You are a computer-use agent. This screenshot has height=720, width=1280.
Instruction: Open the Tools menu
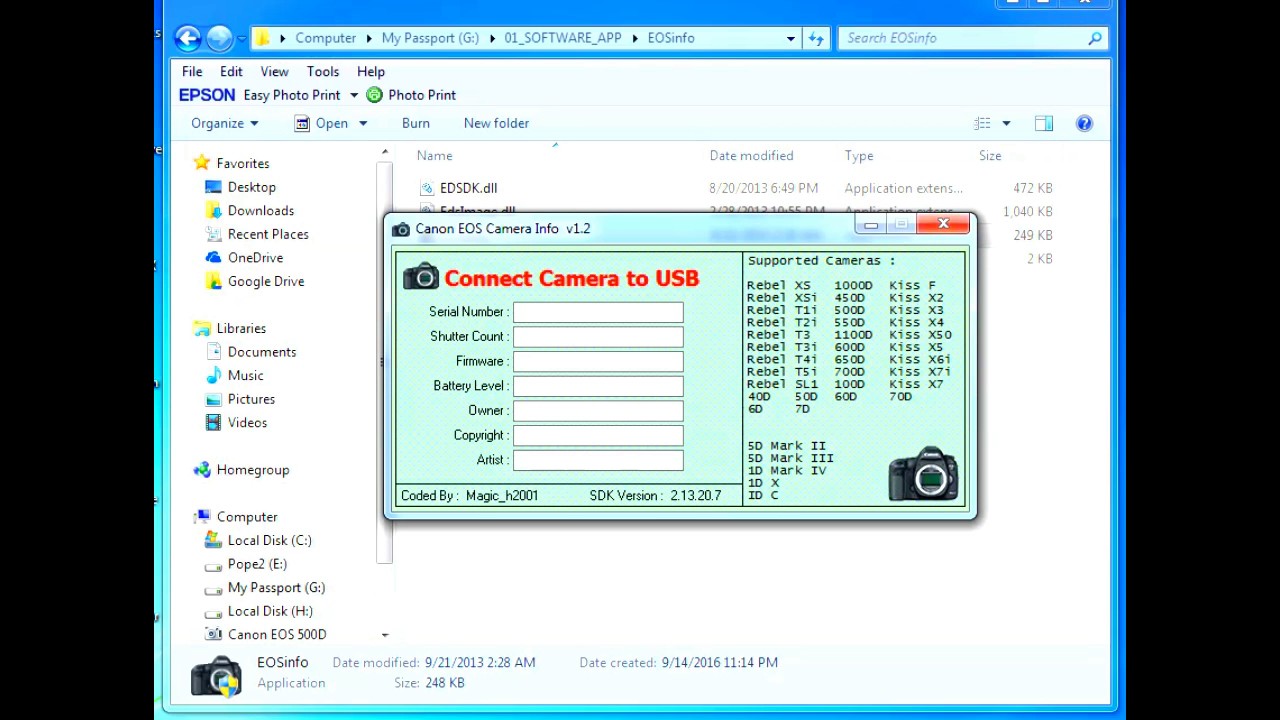(x=323, y=72)
